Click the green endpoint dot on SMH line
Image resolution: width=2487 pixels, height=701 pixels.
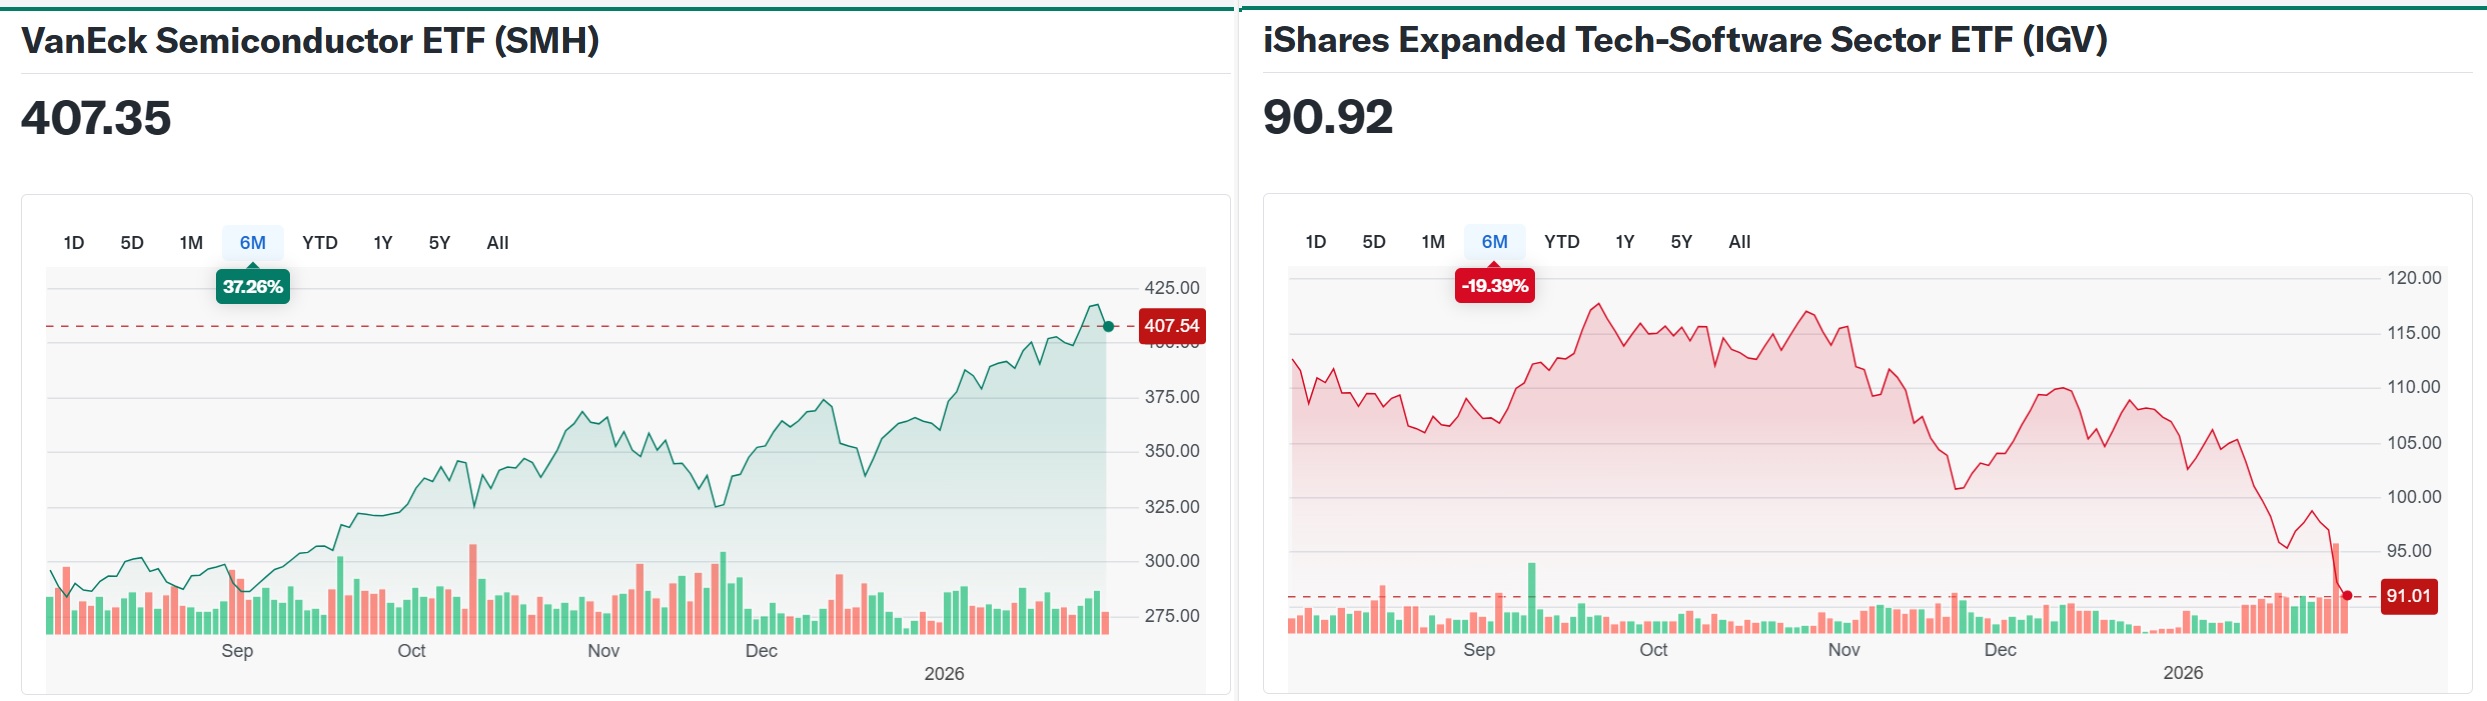coord(1108,326)
